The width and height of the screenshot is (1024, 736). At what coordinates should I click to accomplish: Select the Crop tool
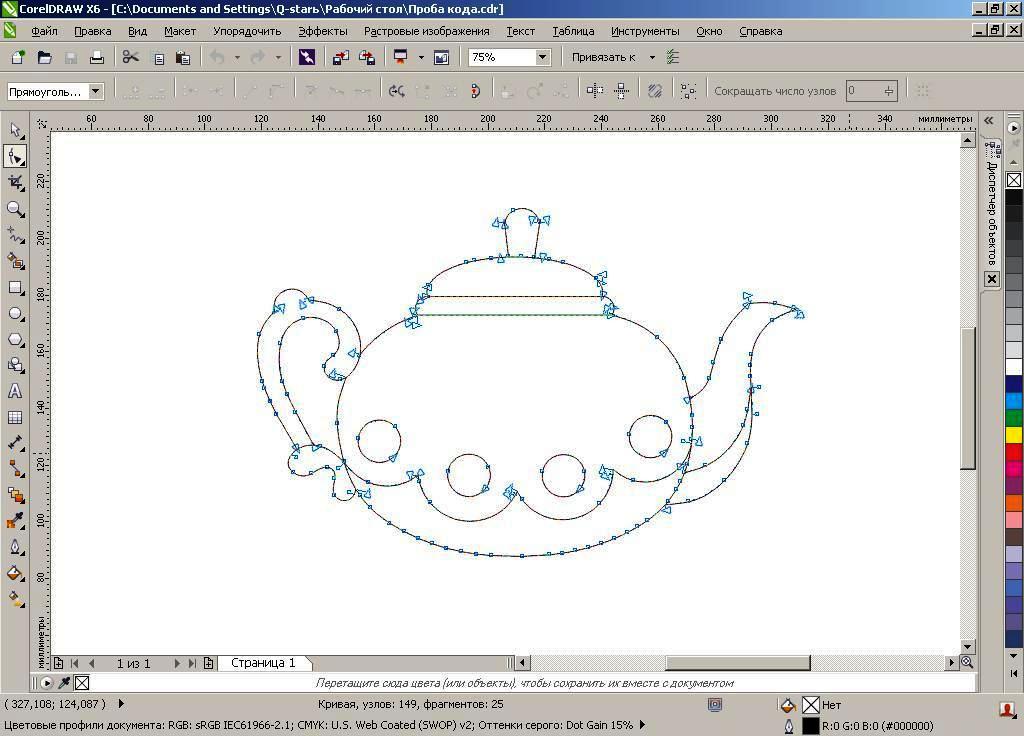[x=15, y=183]
